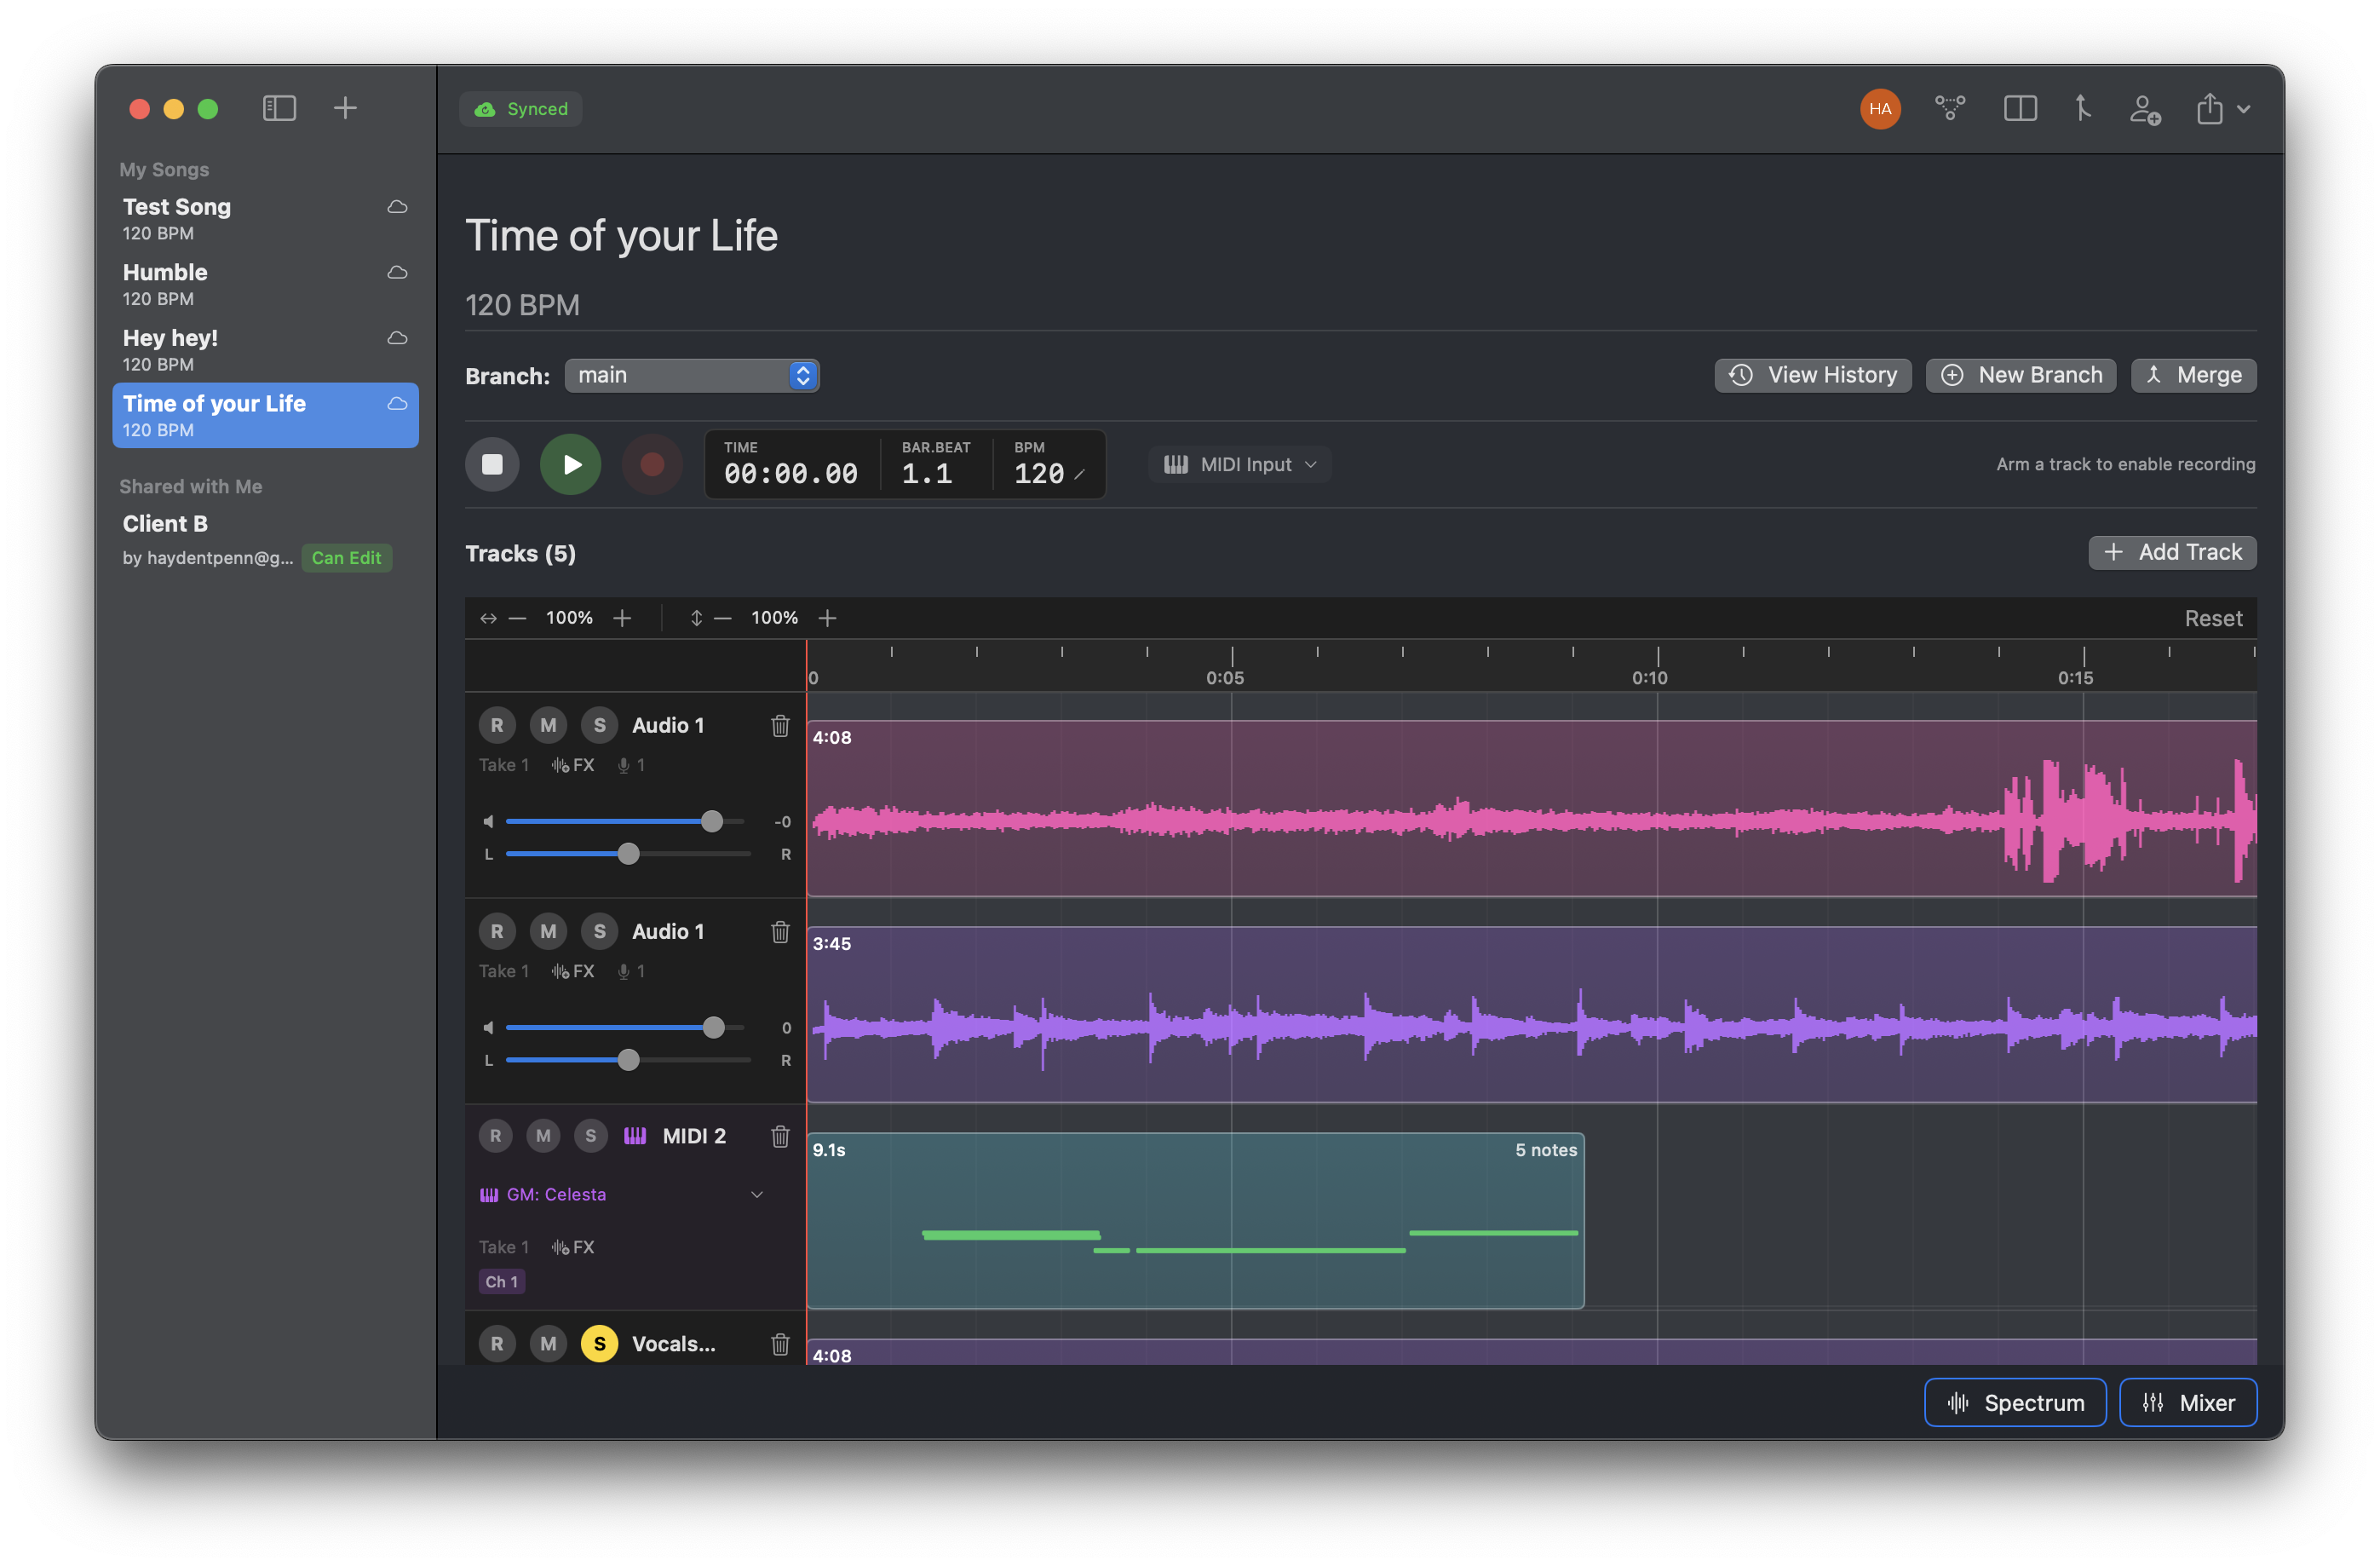Solo the MIDI 2 track
2380x1566 pixels.
point(591,1135)
